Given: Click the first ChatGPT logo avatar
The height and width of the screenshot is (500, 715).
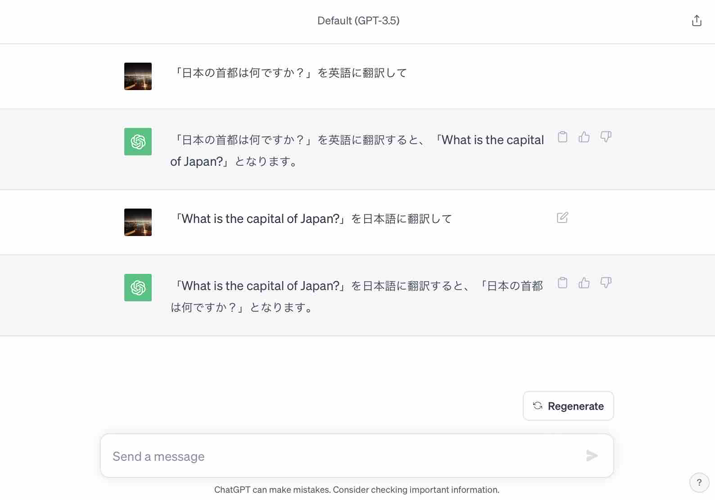Looking at the screenshot, I should (138, 141).
